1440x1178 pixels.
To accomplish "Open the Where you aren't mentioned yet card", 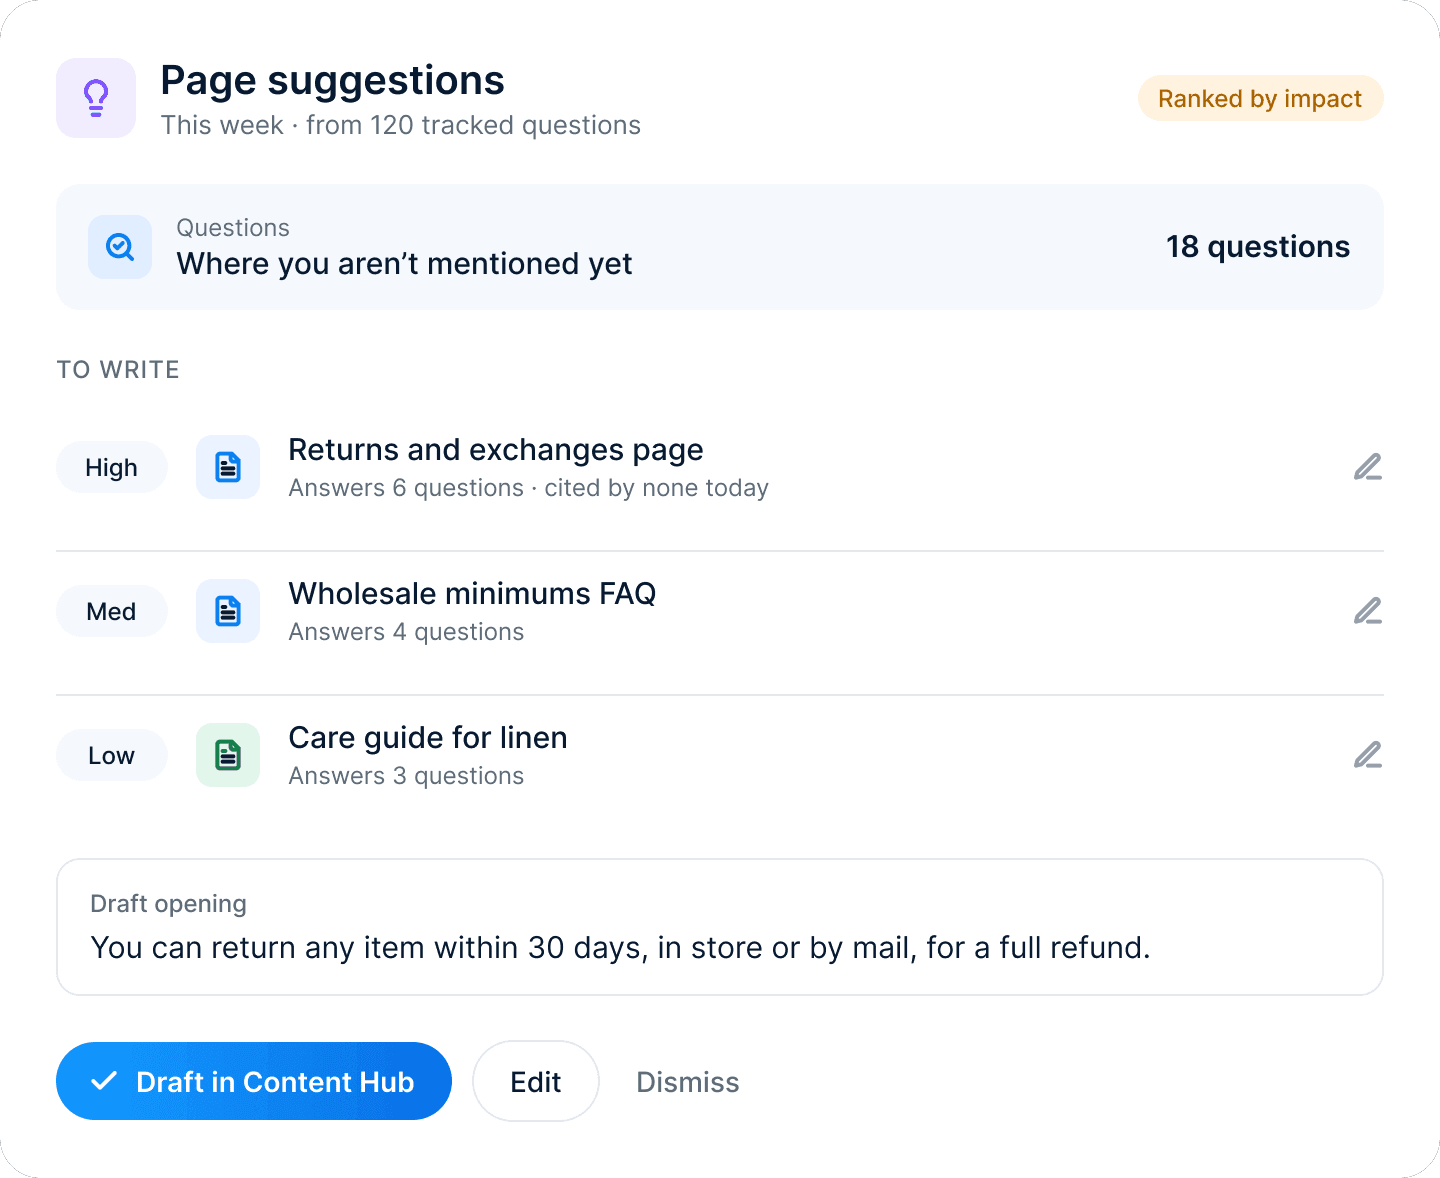I will 720,246.
